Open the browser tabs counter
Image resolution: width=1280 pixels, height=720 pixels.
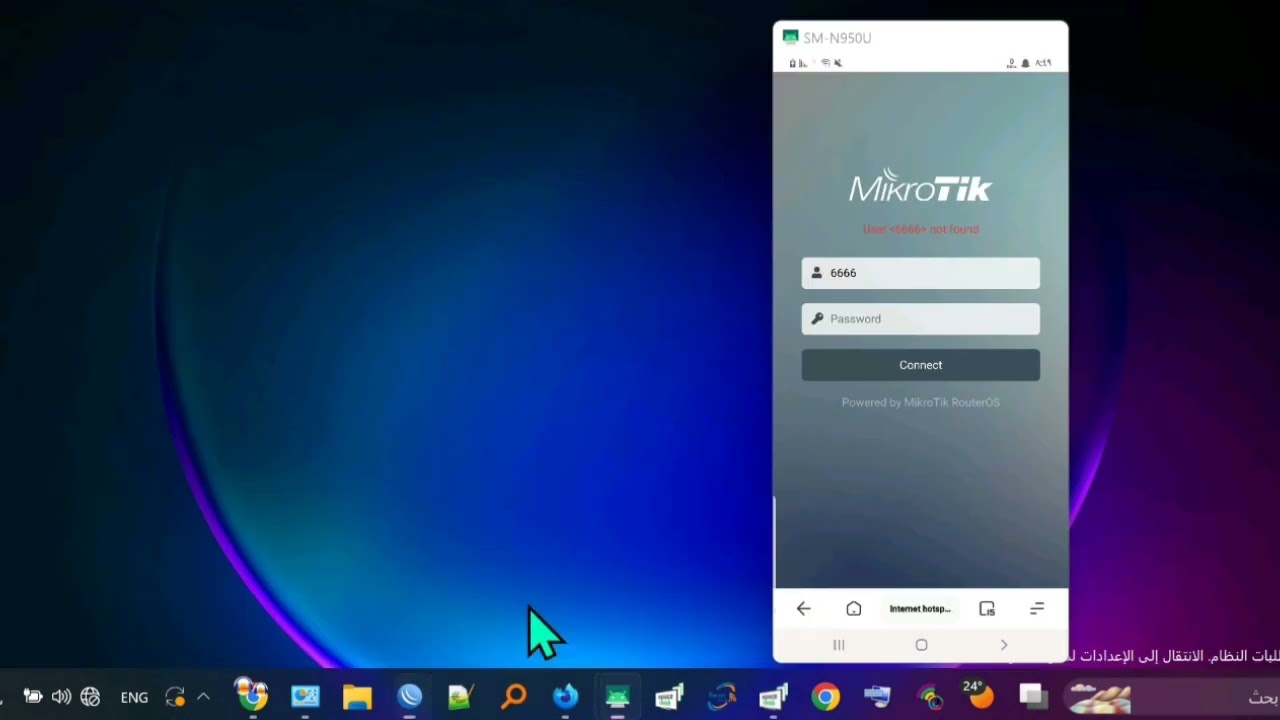(x=987, y=608)
